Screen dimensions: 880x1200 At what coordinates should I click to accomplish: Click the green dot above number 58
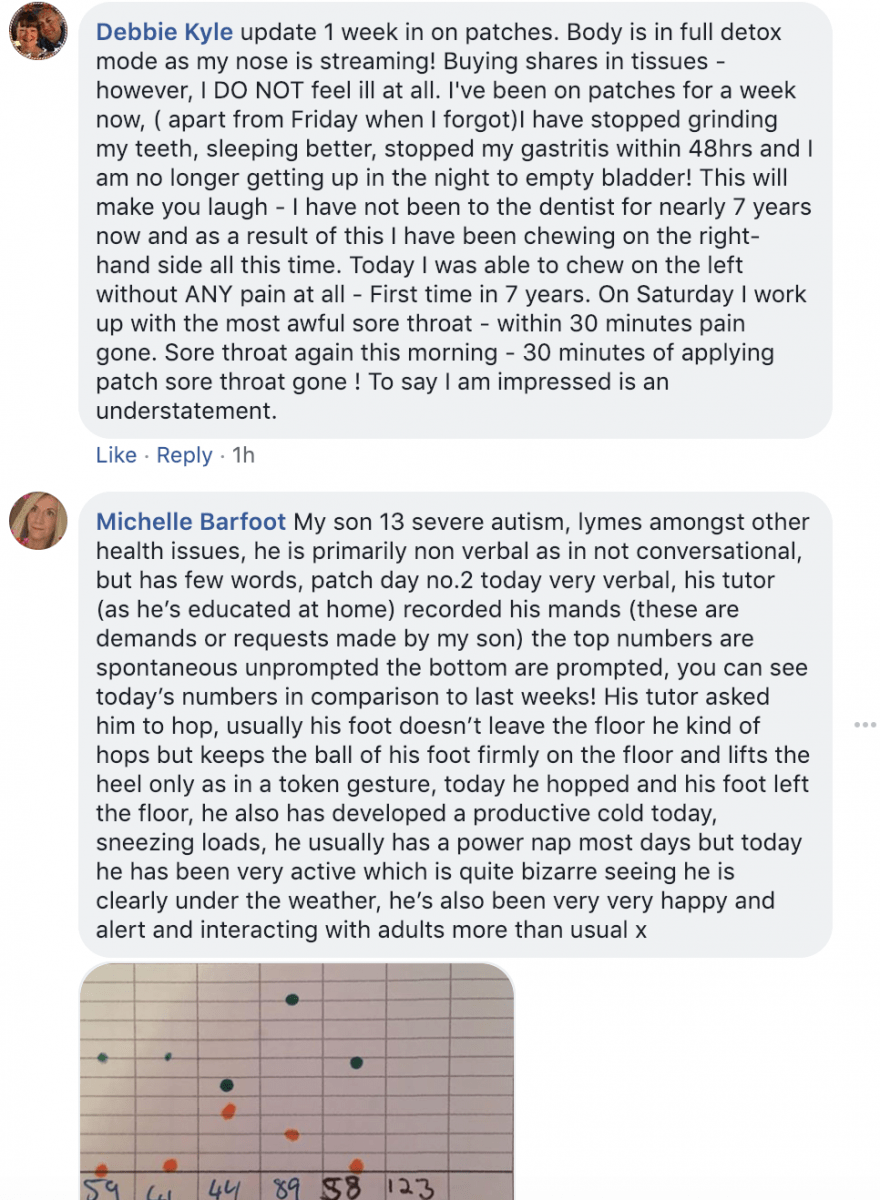(356, 1062)
